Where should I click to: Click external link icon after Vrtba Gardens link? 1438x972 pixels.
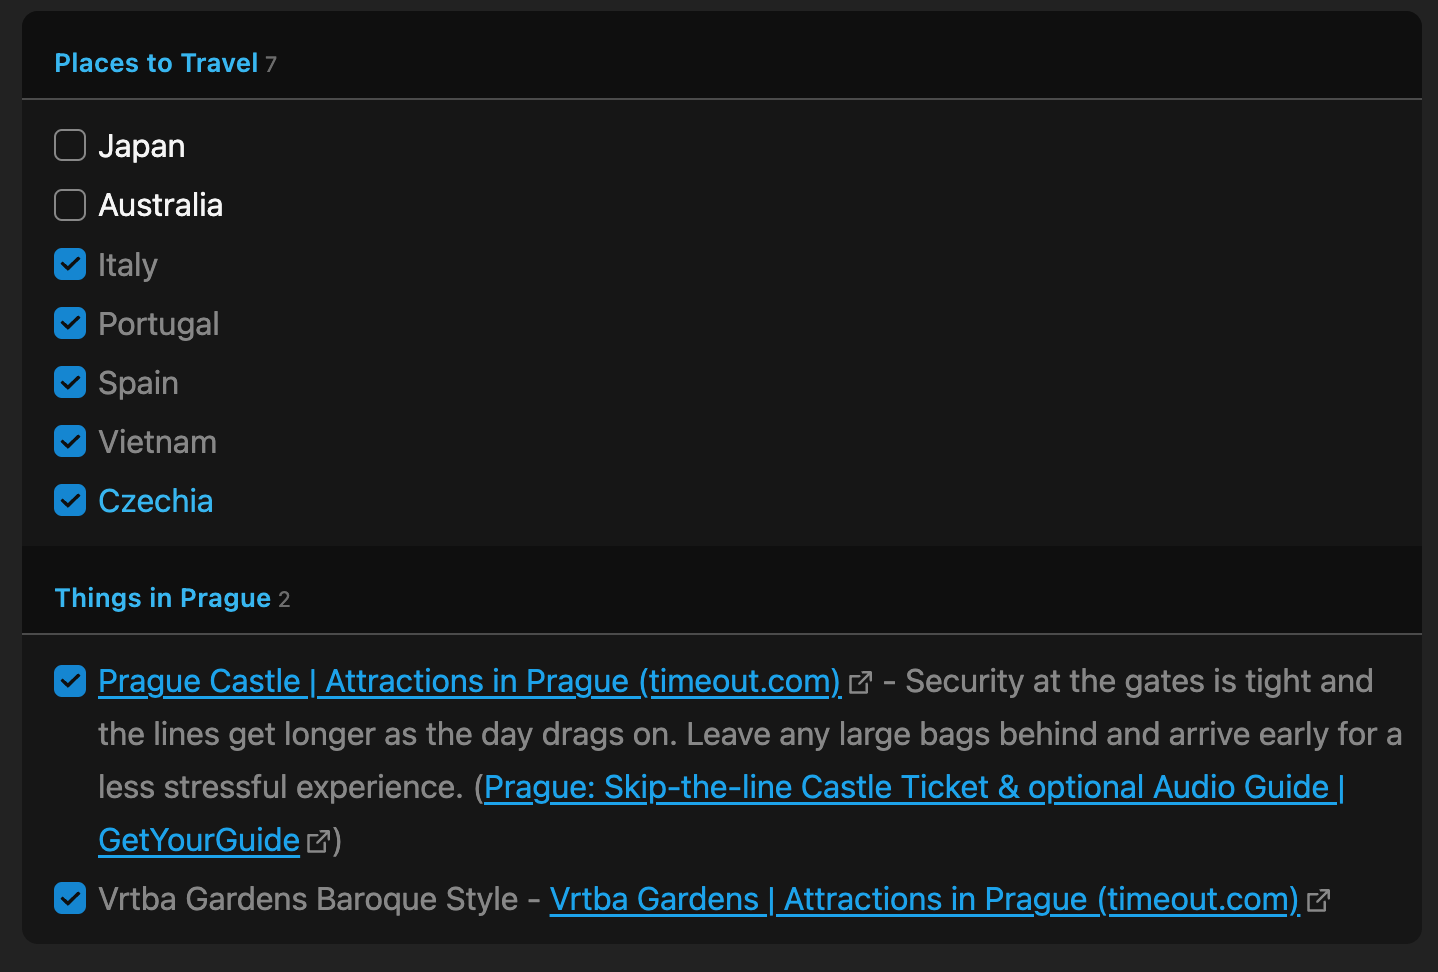pos(1318,901)
